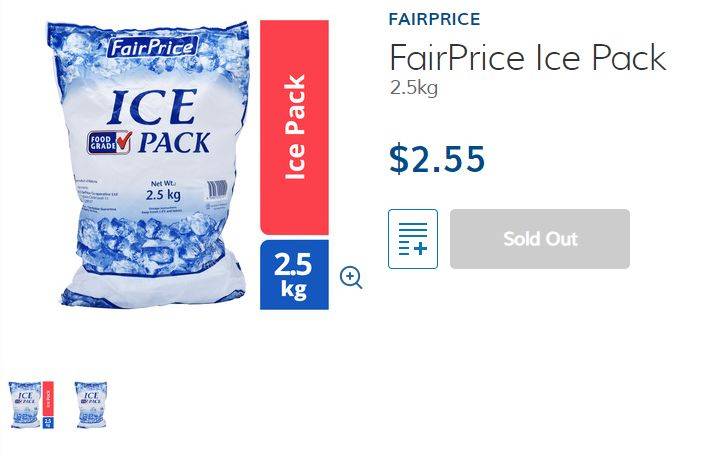714x456 pixels.
Task: Click the red vertical Ice Pack banner
Action: pyautogui.click(x=294, y=127)
